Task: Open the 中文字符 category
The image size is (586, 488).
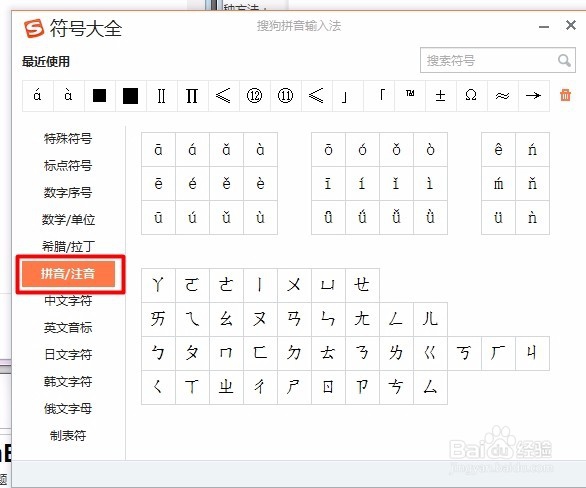Action: coord(68,300)
